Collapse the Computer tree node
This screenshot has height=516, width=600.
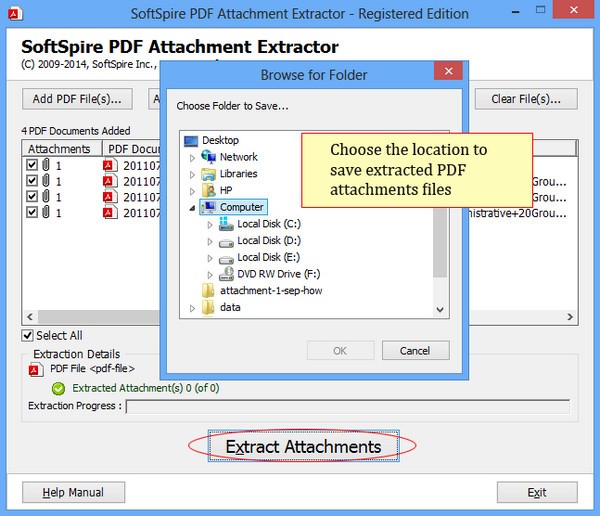click(192, 208)
